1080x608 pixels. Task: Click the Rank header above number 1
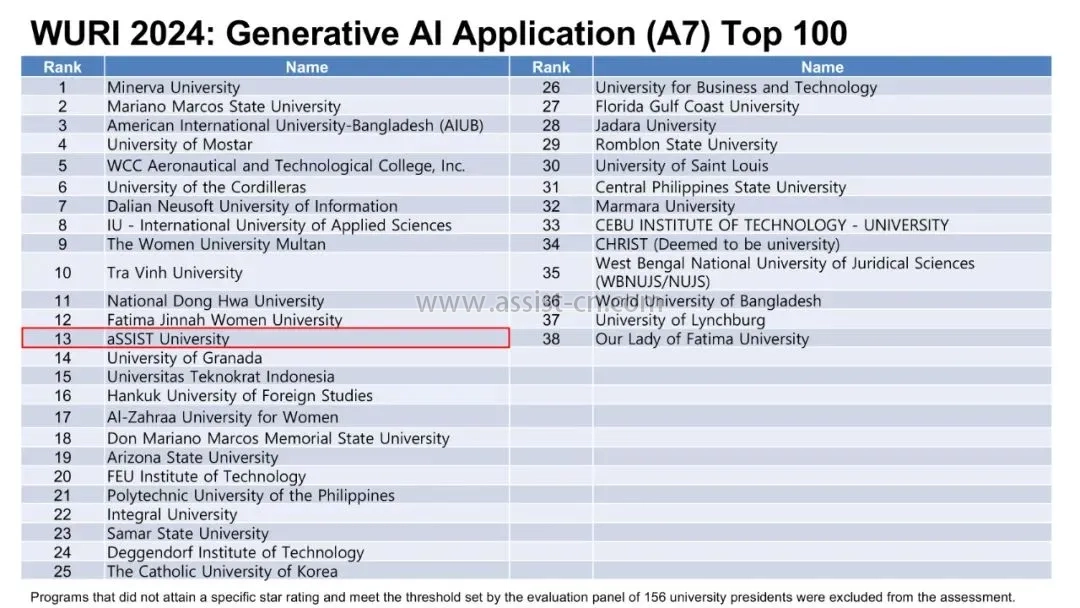coord(63,67)
